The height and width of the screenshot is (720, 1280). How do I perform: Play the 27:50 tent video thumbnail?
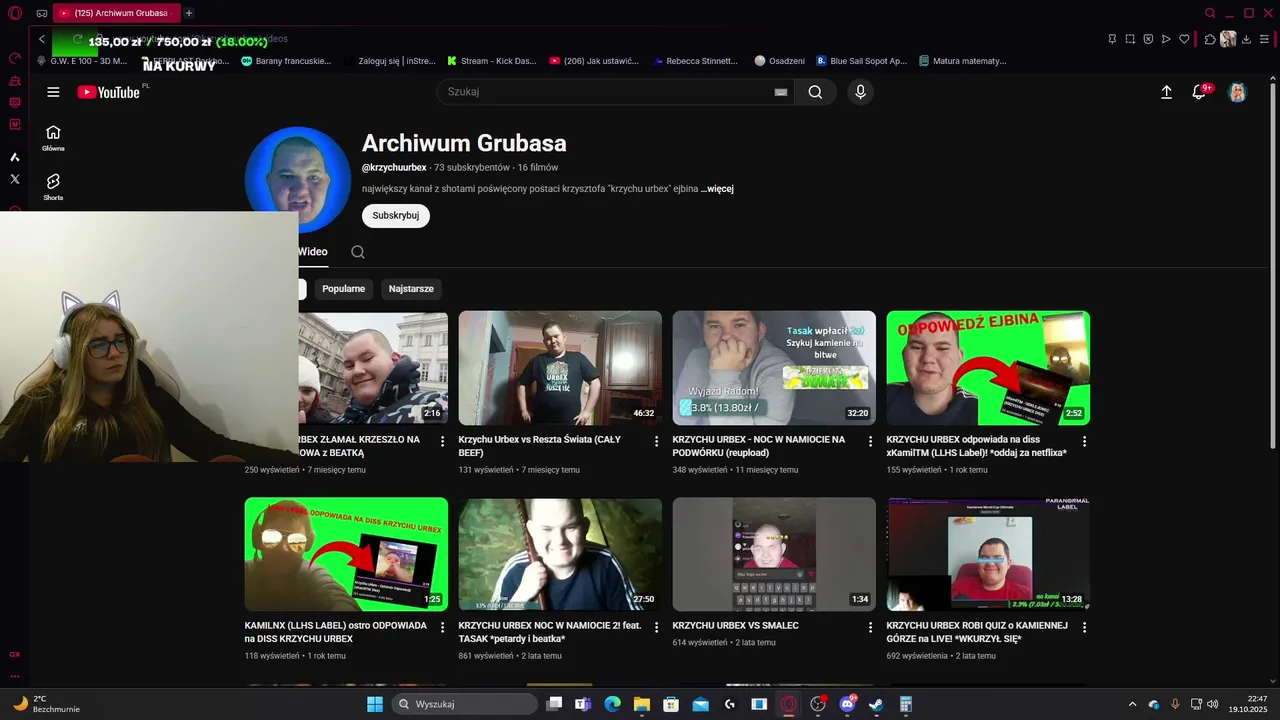(x=560, y=554)
